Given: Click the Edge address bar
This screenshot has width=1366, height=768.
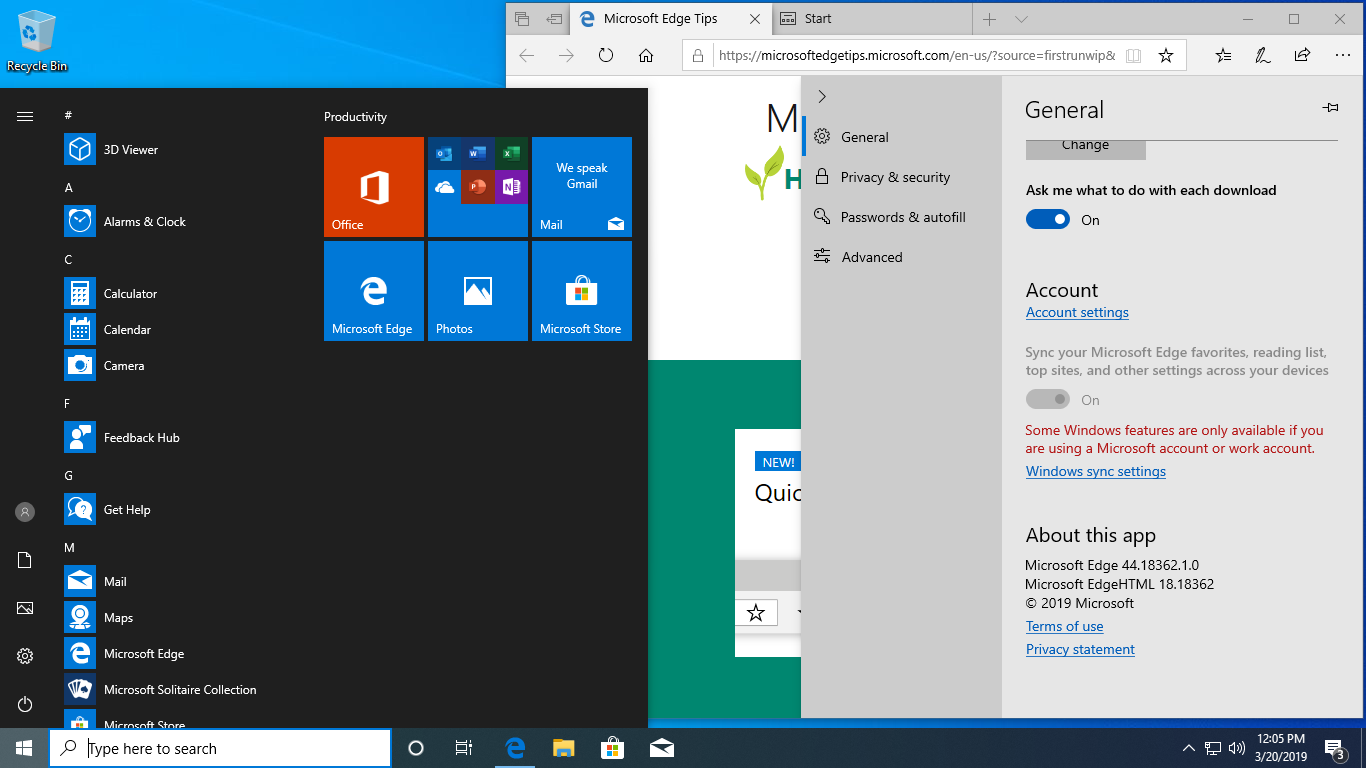Looking at the screenshot, I should pyautogui.click(x=916, y=56).
